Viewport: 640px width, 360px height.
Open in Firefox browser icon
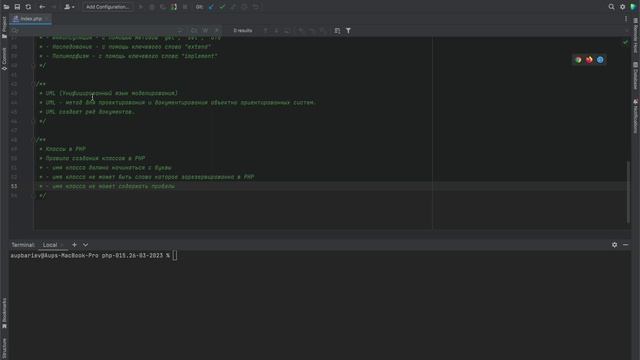[589, 60]
